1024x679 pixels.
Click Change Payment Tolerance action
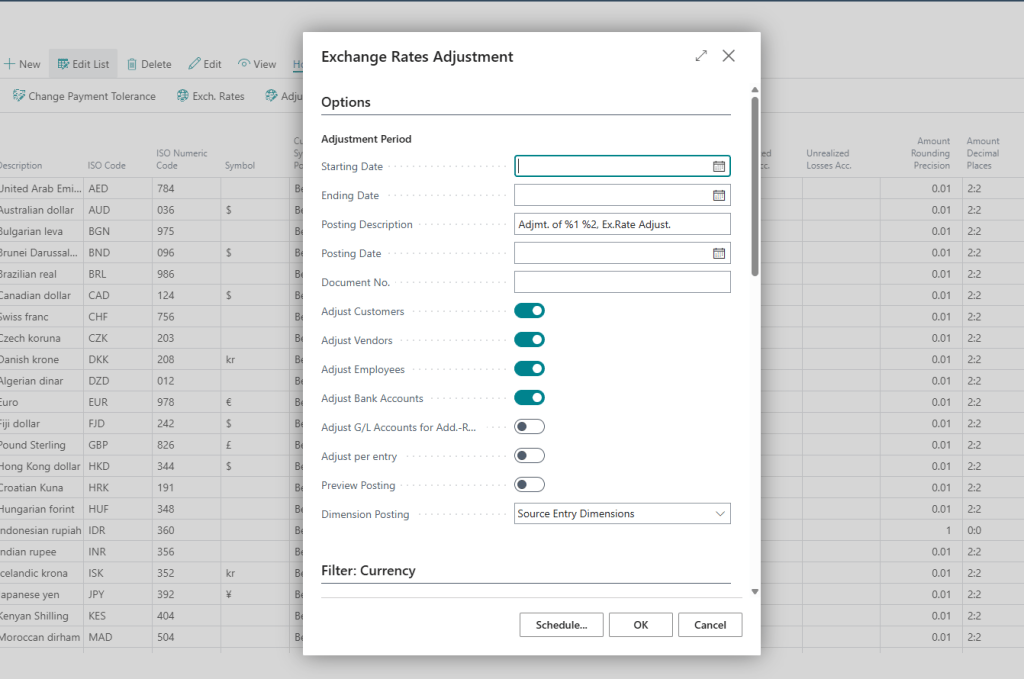pyautogui.click(x=84, y=96)
